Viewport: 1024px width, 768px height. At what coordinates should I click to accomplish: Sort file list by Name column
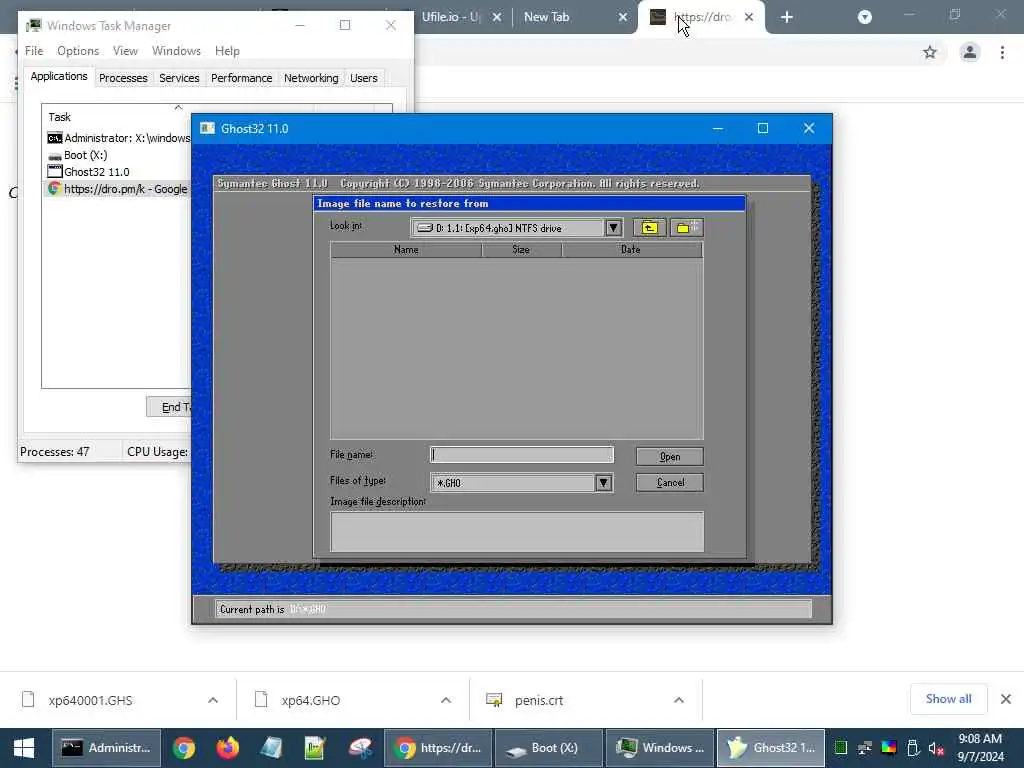pyautogui.click(x=406, y=249)
